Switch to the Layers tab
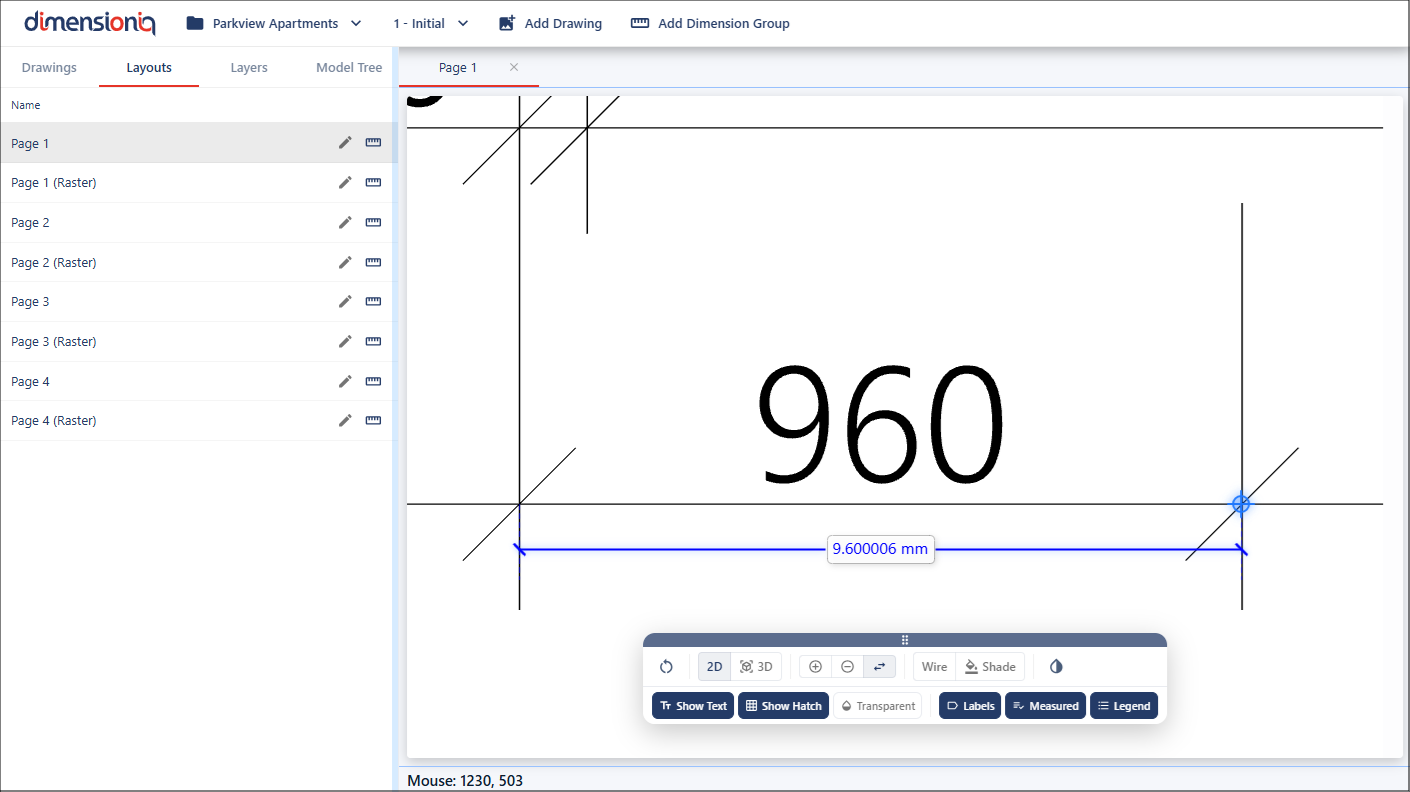This screenshot has width=1410, height=792. (249, 68)
